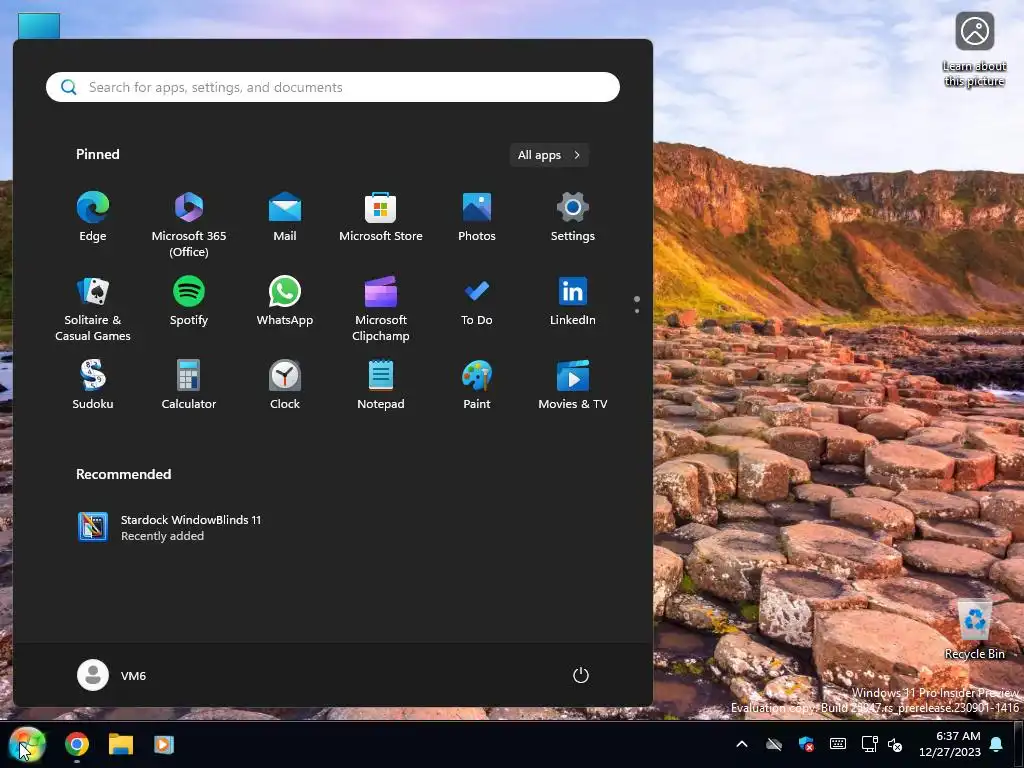
Task: Open the 6:37 AM clock and calendar
Action: click(950, 744)
